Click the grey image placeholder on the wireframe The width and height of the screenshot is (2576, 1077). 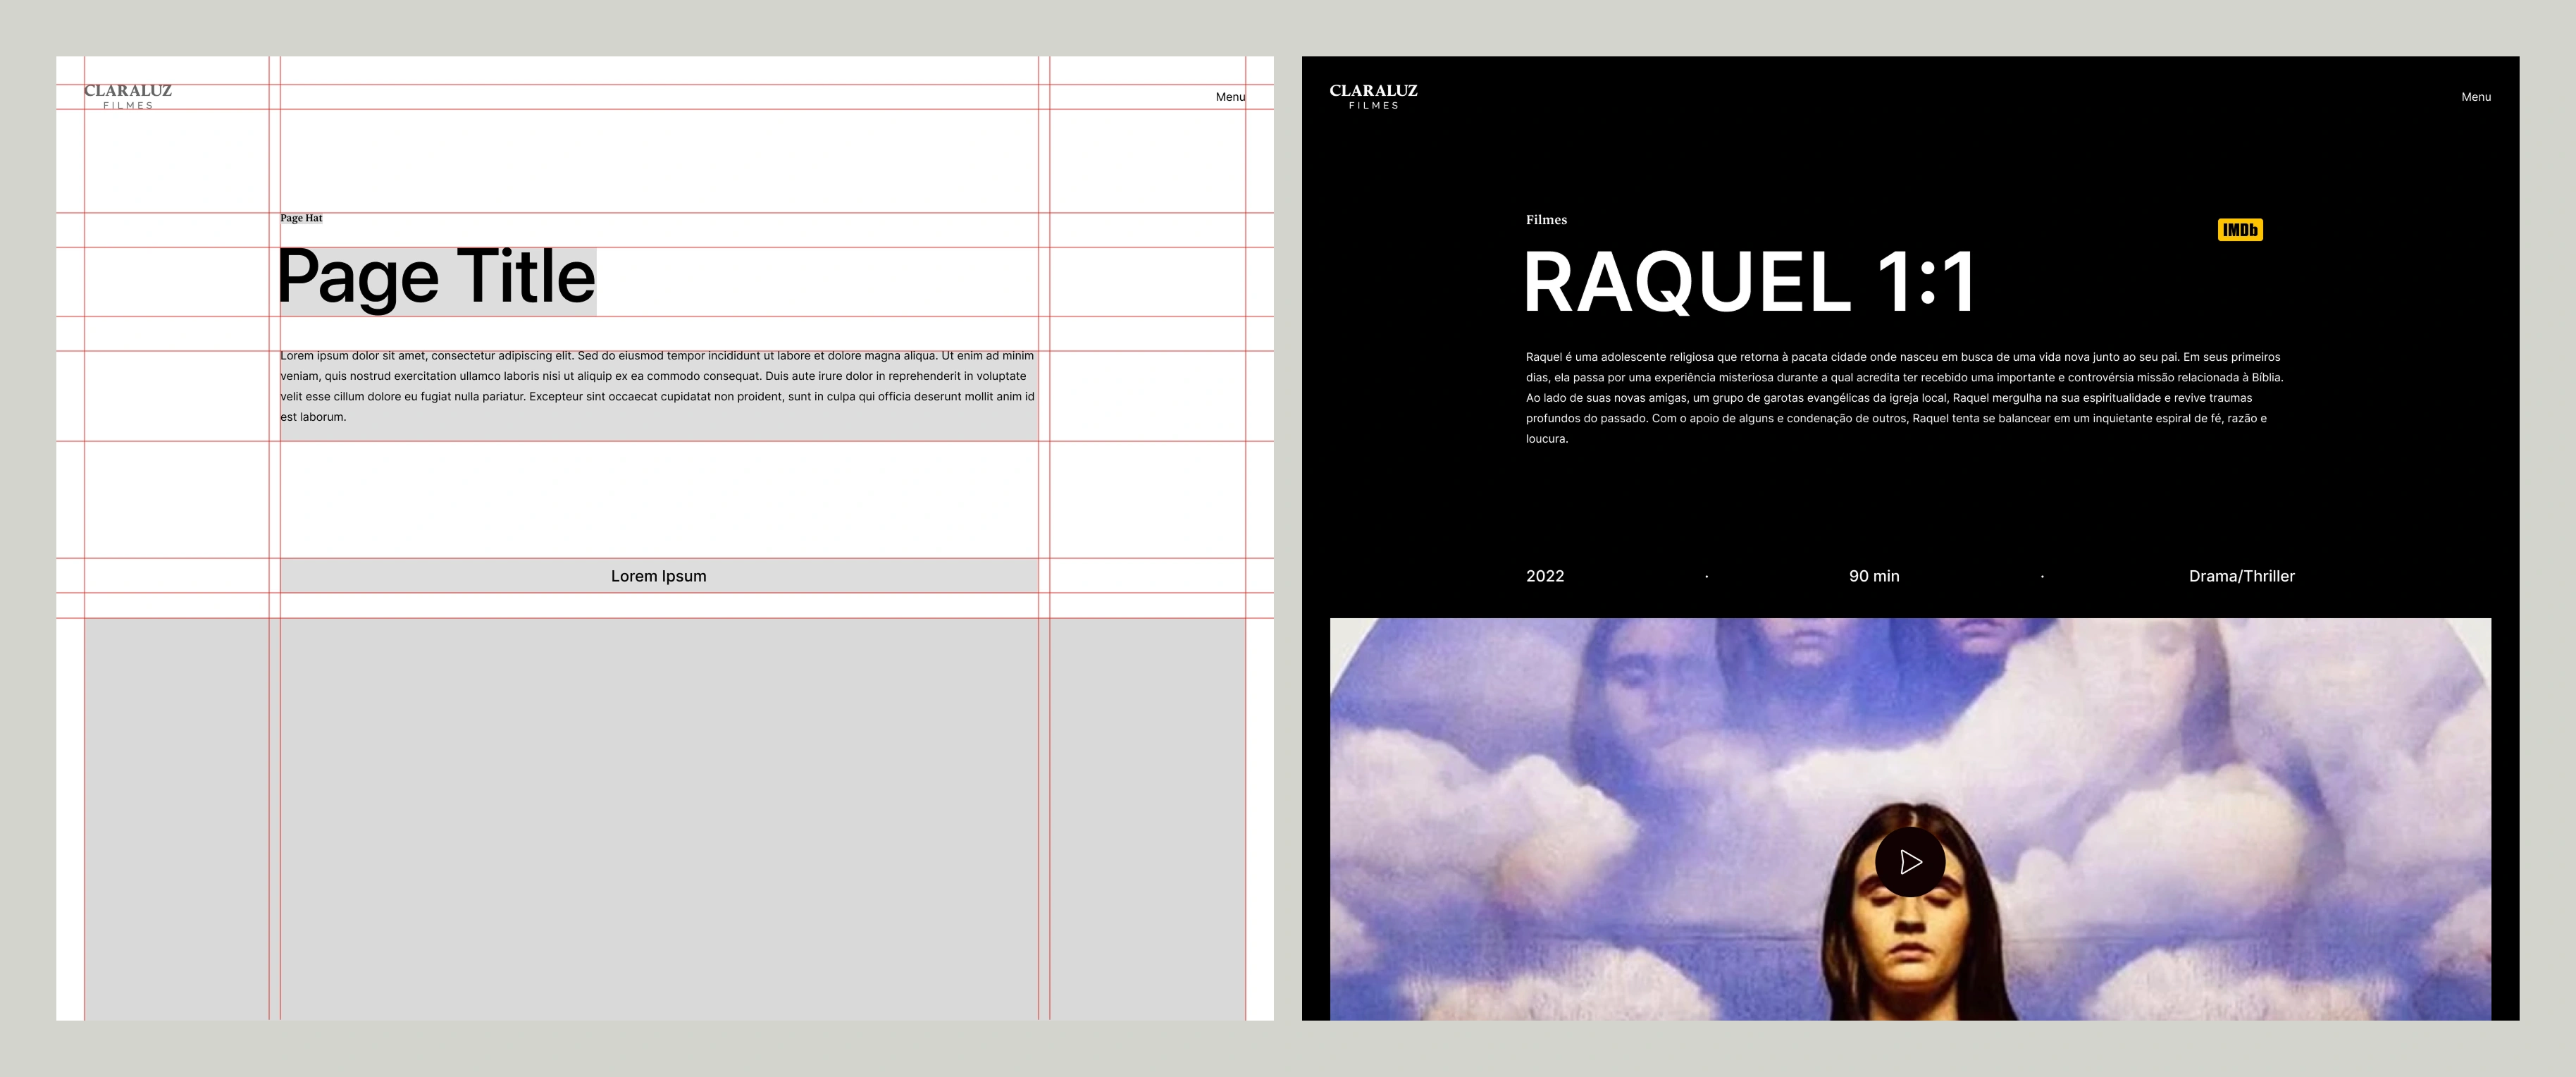(665, 819)
